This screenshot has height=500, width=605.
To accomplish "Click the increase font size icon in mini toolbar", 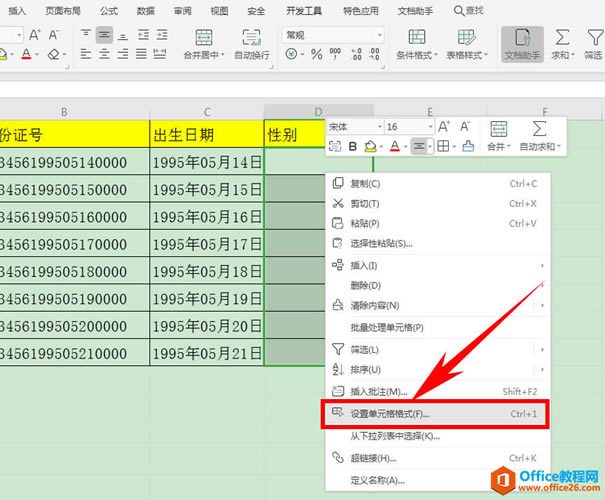I will pos(444,127).
